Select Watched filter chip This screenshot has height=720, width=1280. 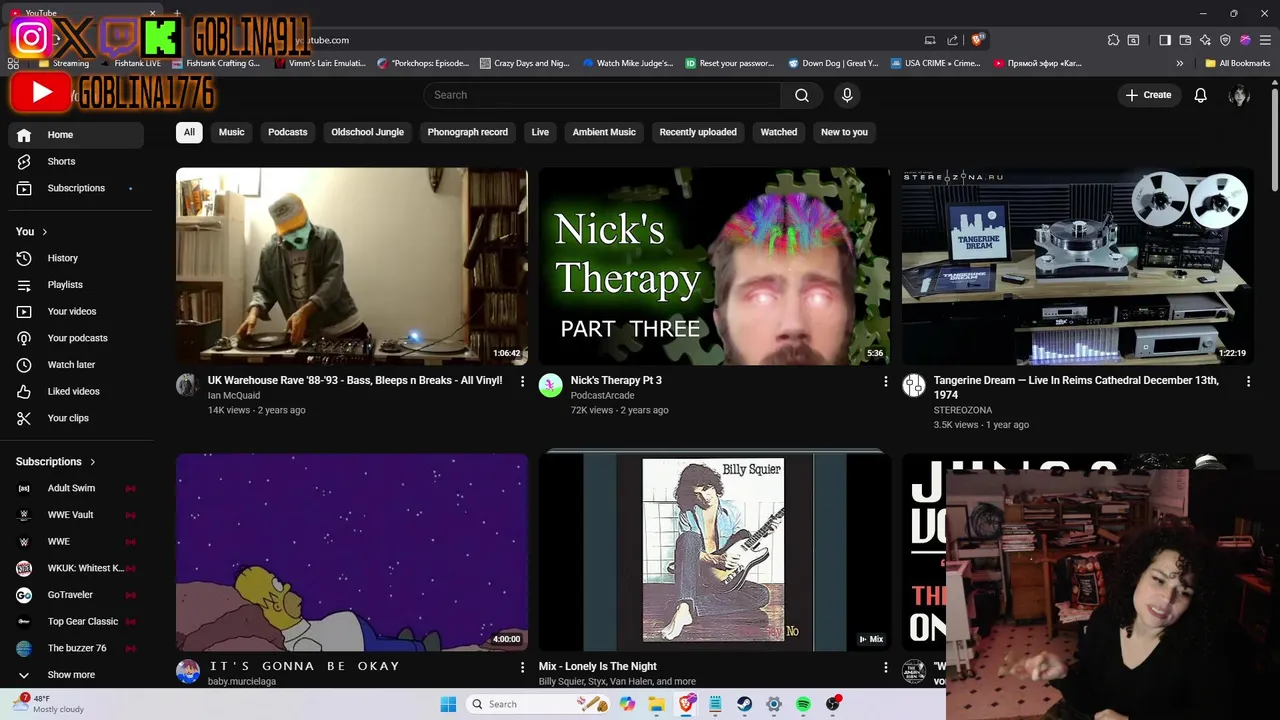pyautogui.click(x=779, y=132)
